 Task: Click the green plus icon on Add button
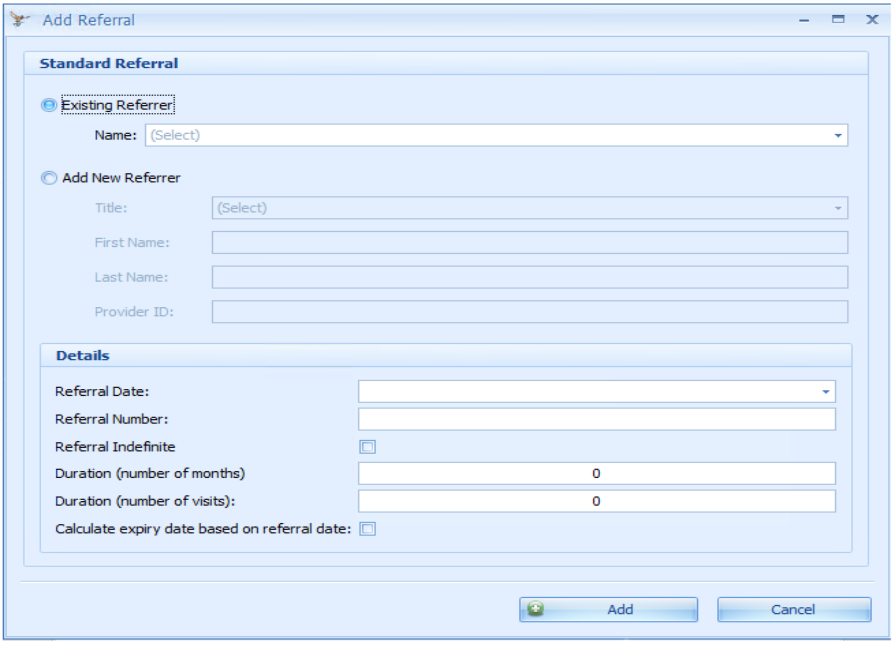click(536, 609)
